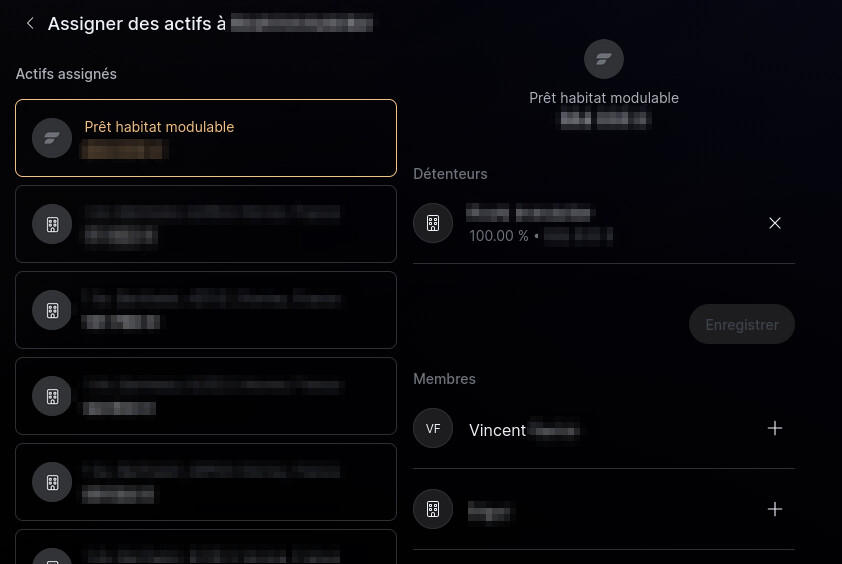Click the building icon of the last member
Screen dimensions: 842x564
tap(433, 509)
